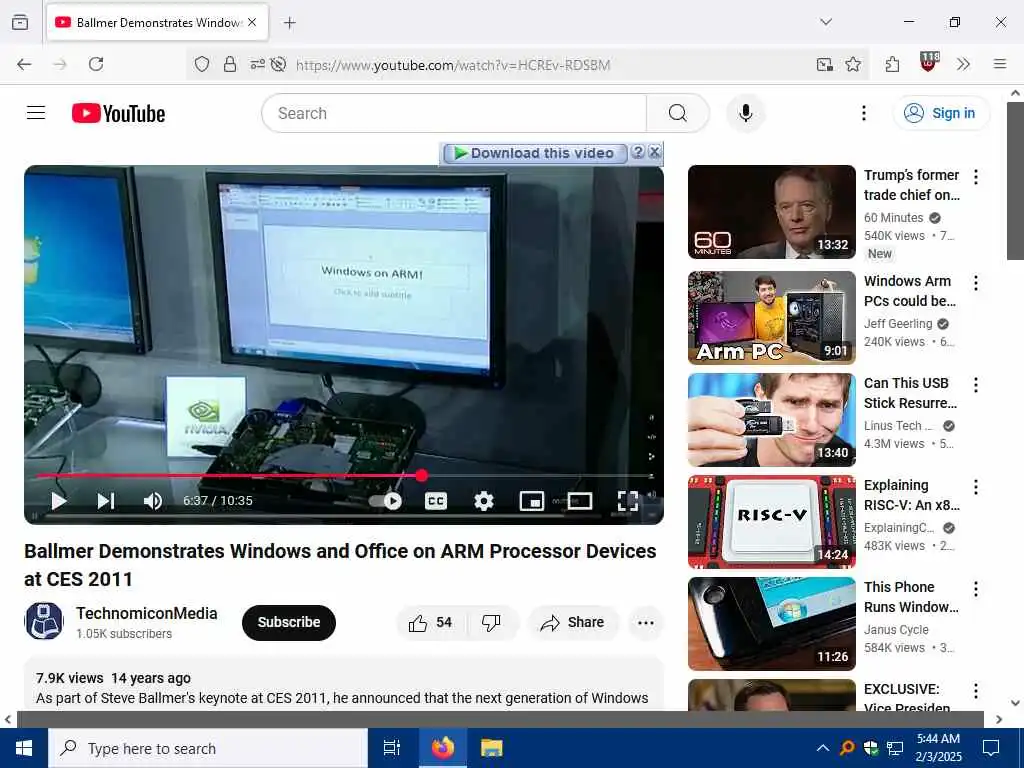
Task: Open menu for Trump's former trade chief video
Action: click(x=976, y=177)
